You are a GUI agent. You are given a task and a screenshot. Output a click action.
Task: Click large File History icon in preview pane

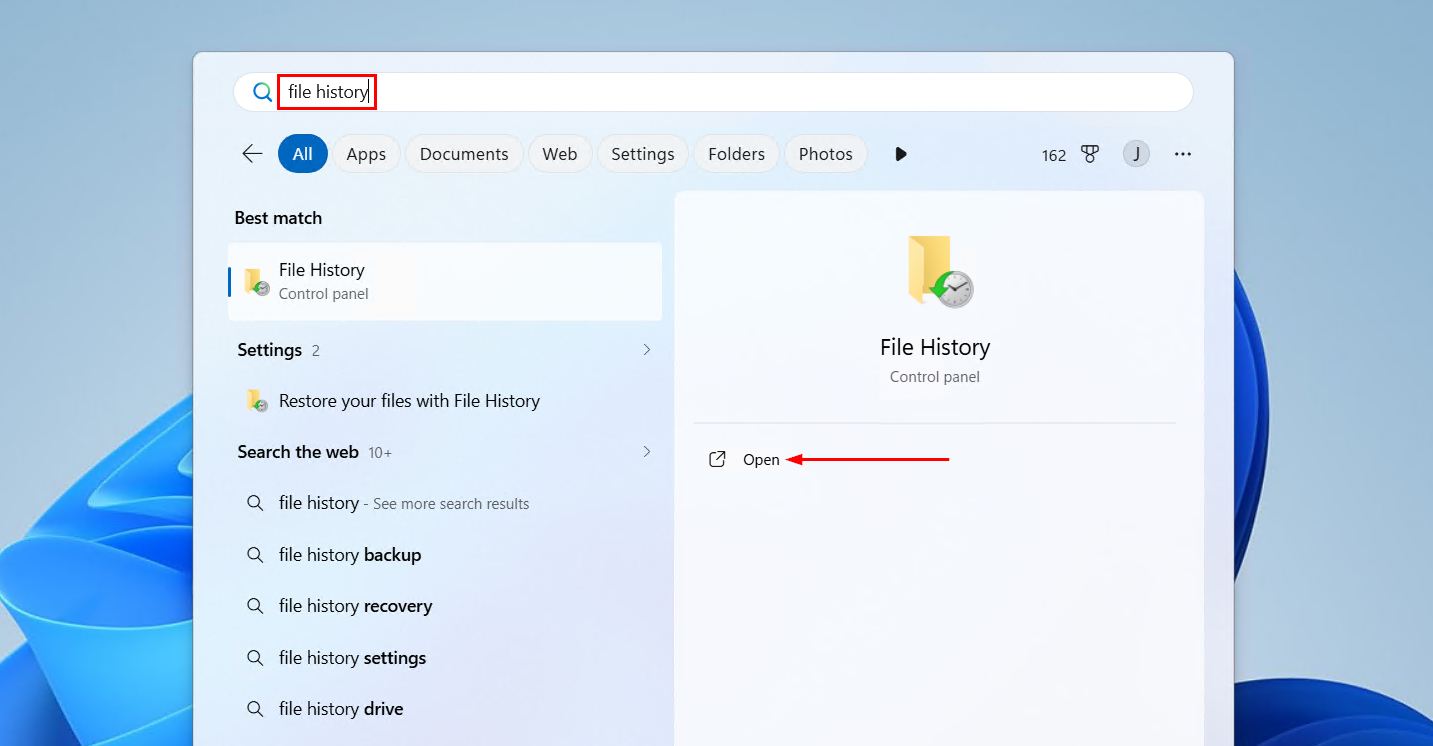coord(940,271)
